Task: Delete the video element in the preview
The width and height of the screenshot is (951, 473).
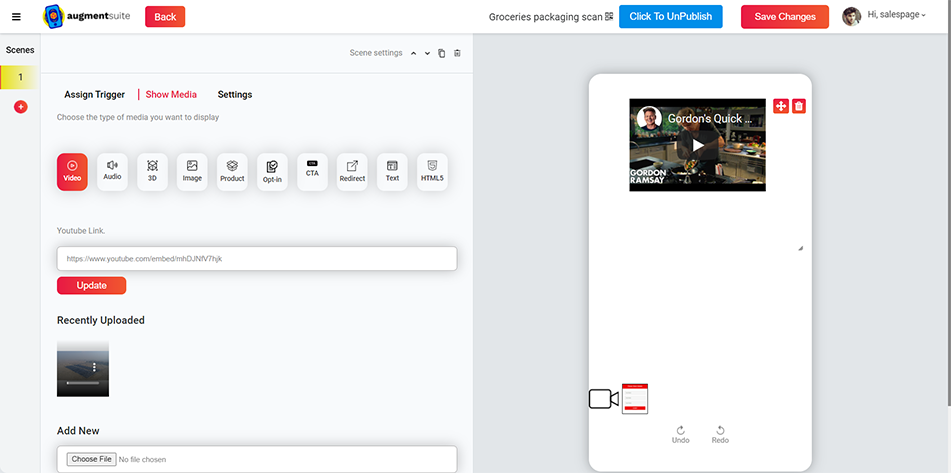Action: click(799, 106)
